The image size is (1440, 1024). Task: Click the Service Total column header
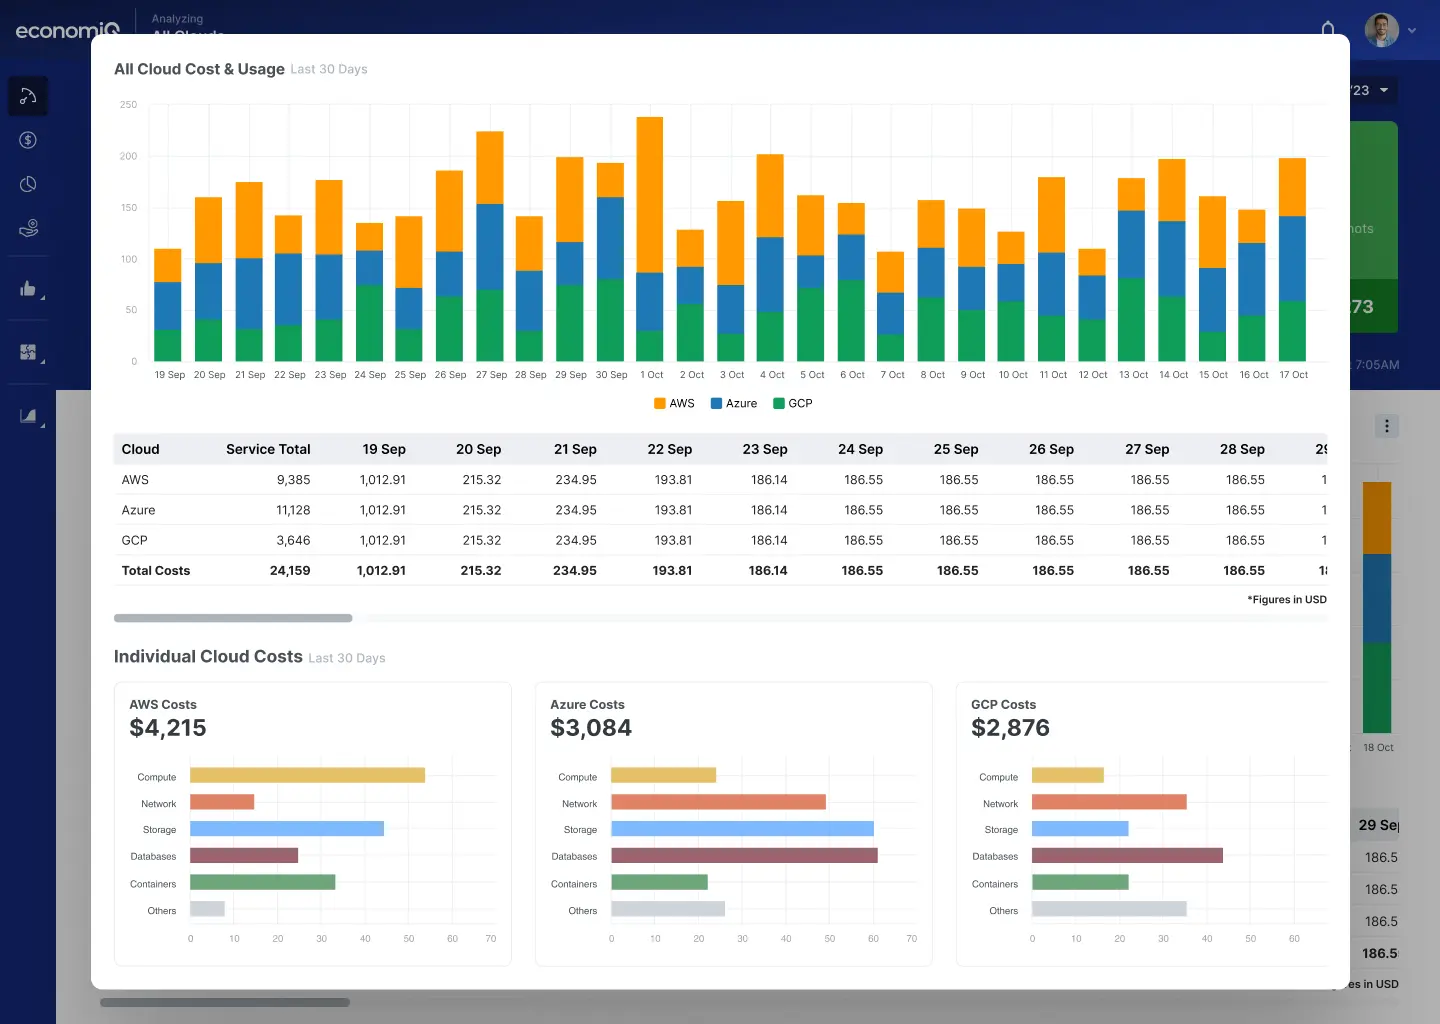pos(268,449)
